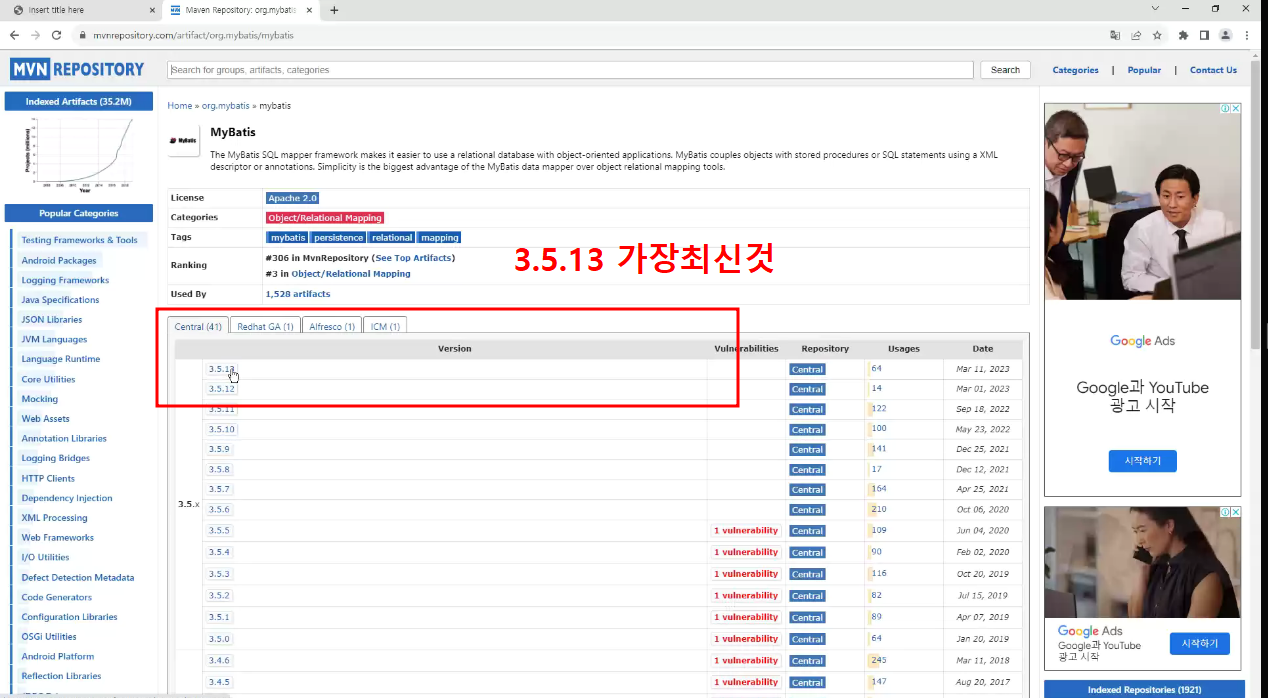Image resolution: width=1268 pixels, height=698 pixels.
Task: Open the Popular header link
Action: click(x=1144, y=70)
